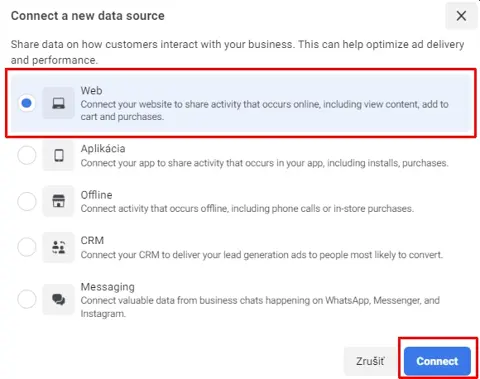Click the Connect button
Viewport: 480px width, 379px height.
click(x=437, y=361)
